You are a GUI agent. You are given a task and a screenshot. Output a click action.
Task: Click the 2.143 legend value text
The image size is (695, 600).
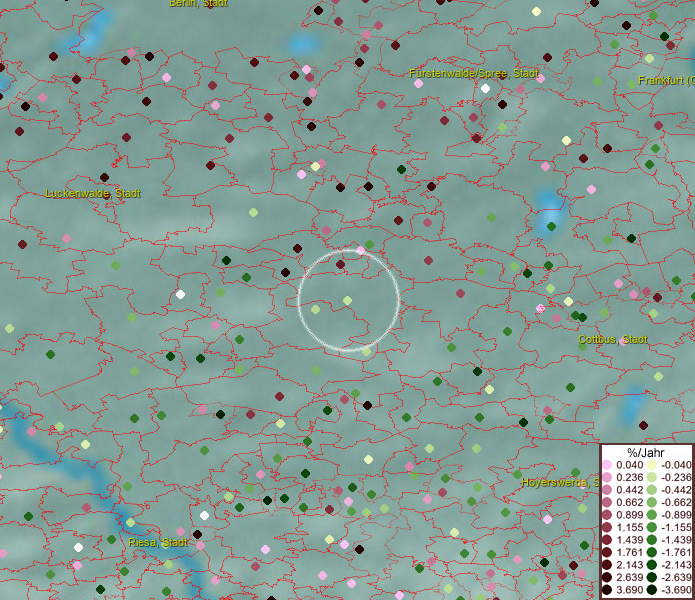coord(629,565)
